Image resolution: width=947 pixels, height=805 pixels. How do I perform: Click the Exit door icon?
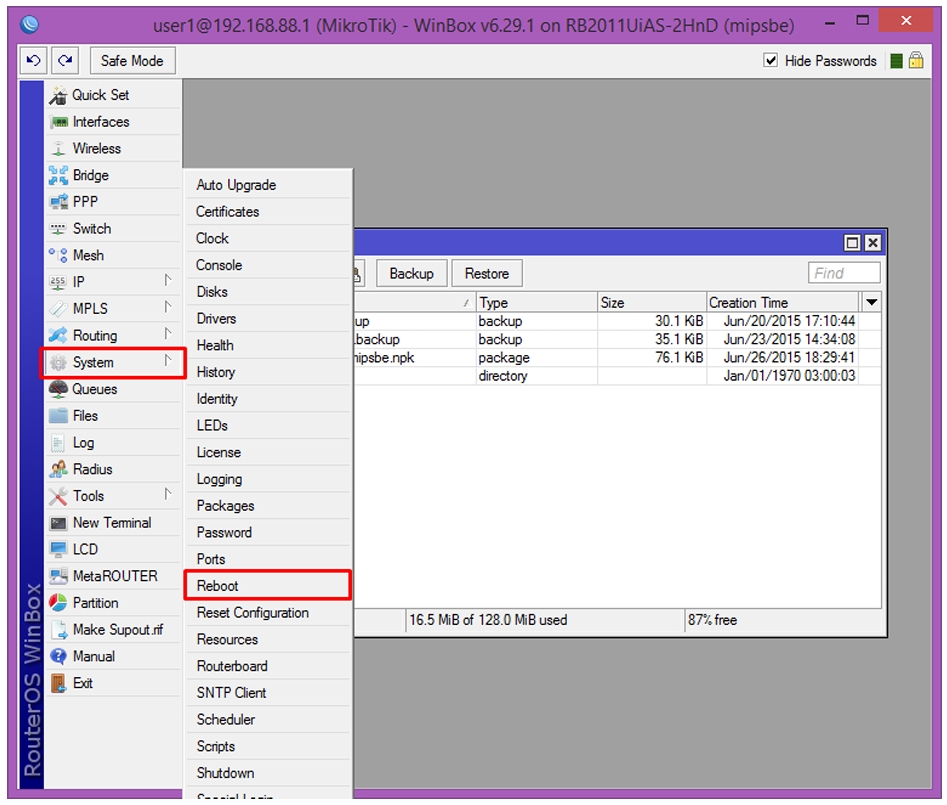59,683
